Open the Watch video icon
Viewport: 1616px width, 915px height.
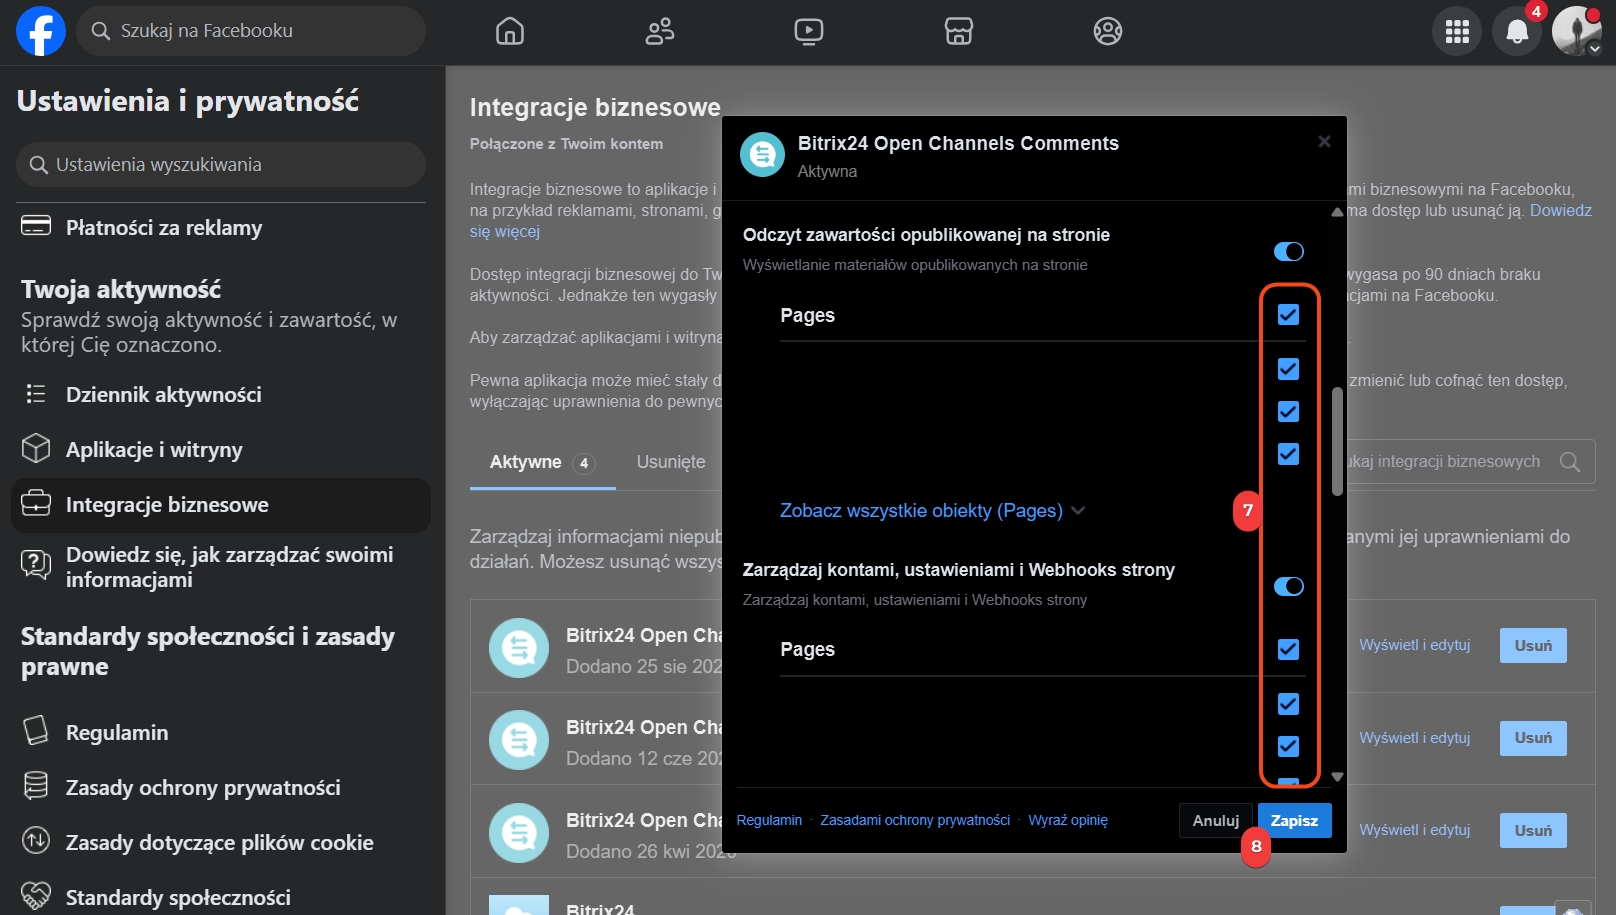809,31
